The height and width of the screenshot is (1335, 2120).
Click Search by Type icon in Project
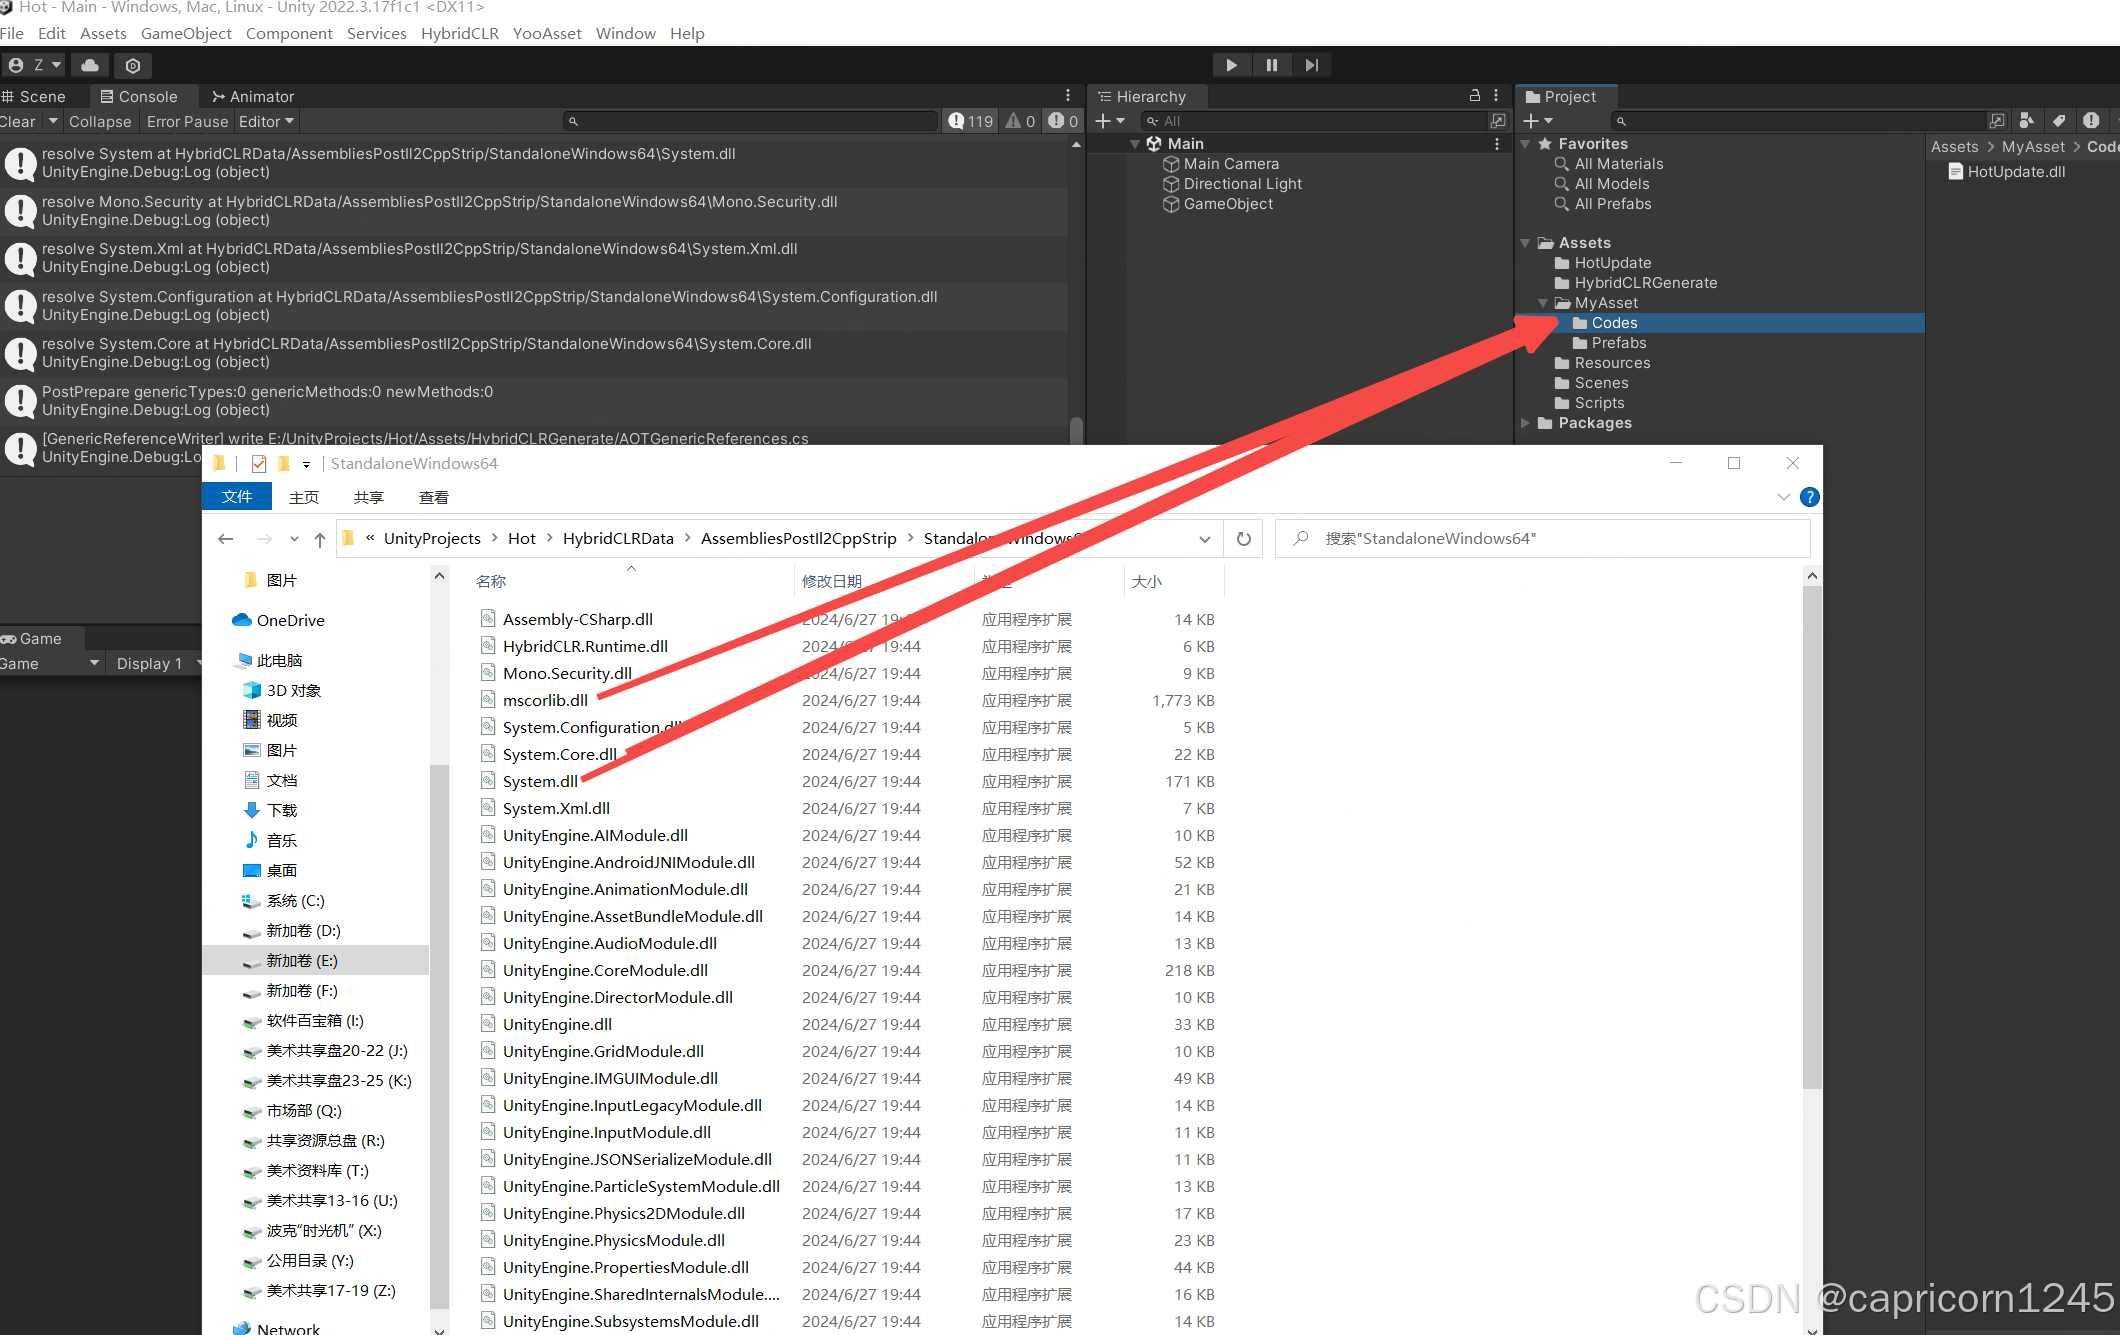2026,121
